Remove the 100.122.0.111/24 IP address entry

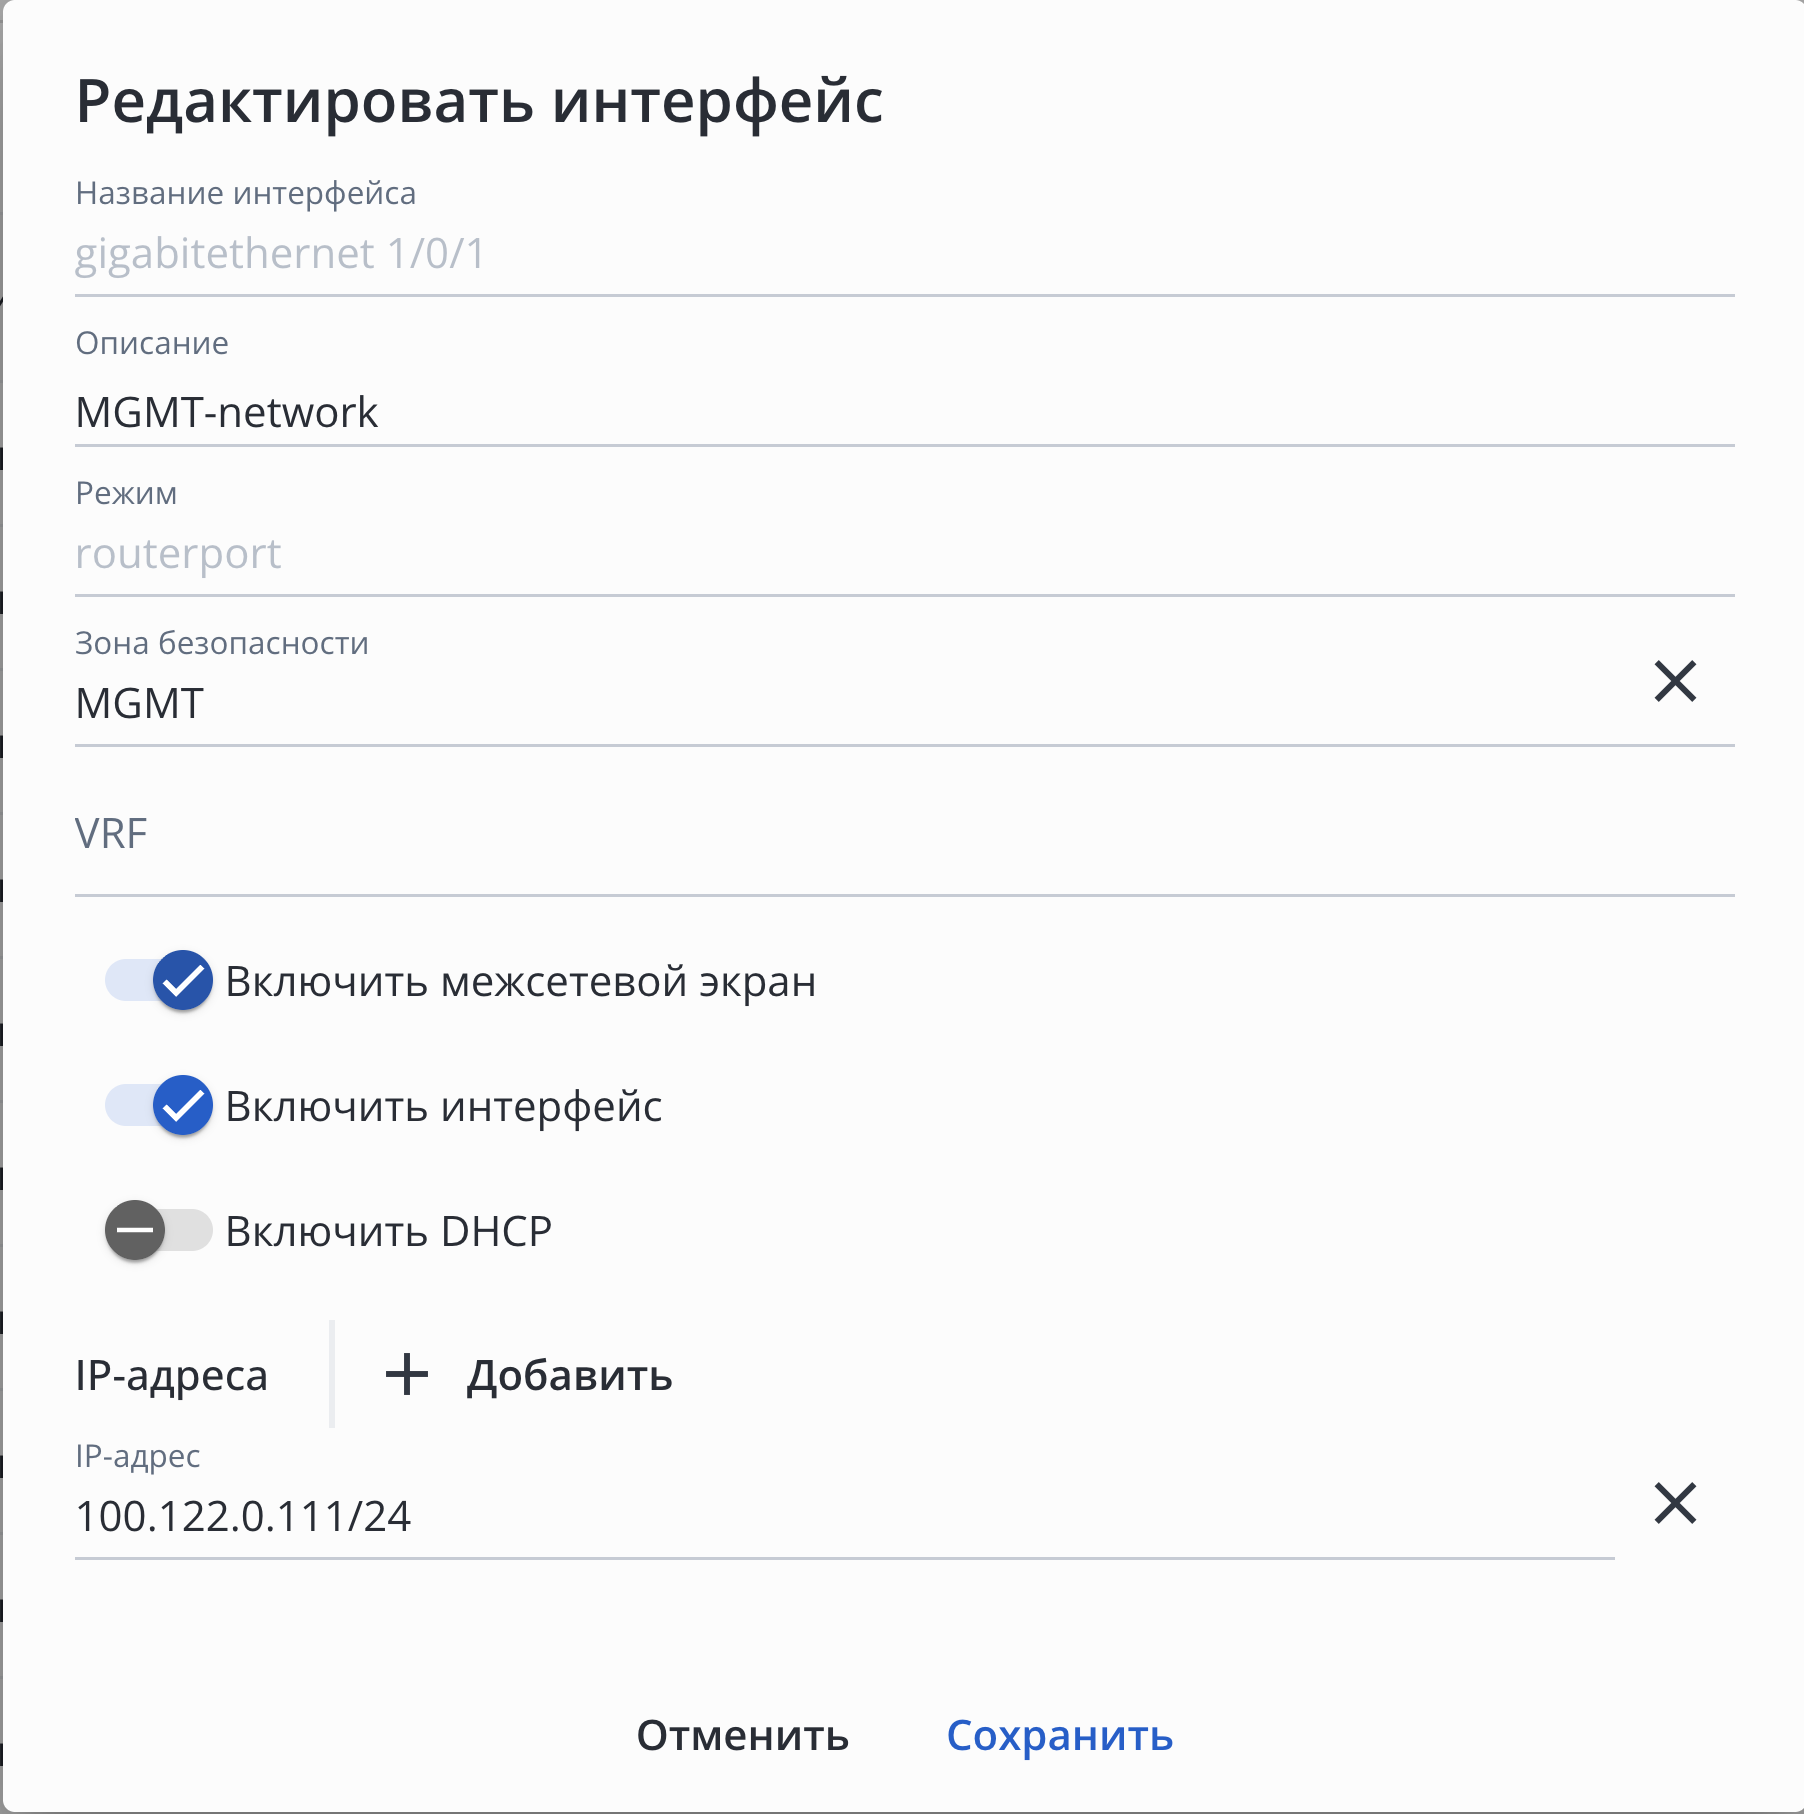1675,1504
